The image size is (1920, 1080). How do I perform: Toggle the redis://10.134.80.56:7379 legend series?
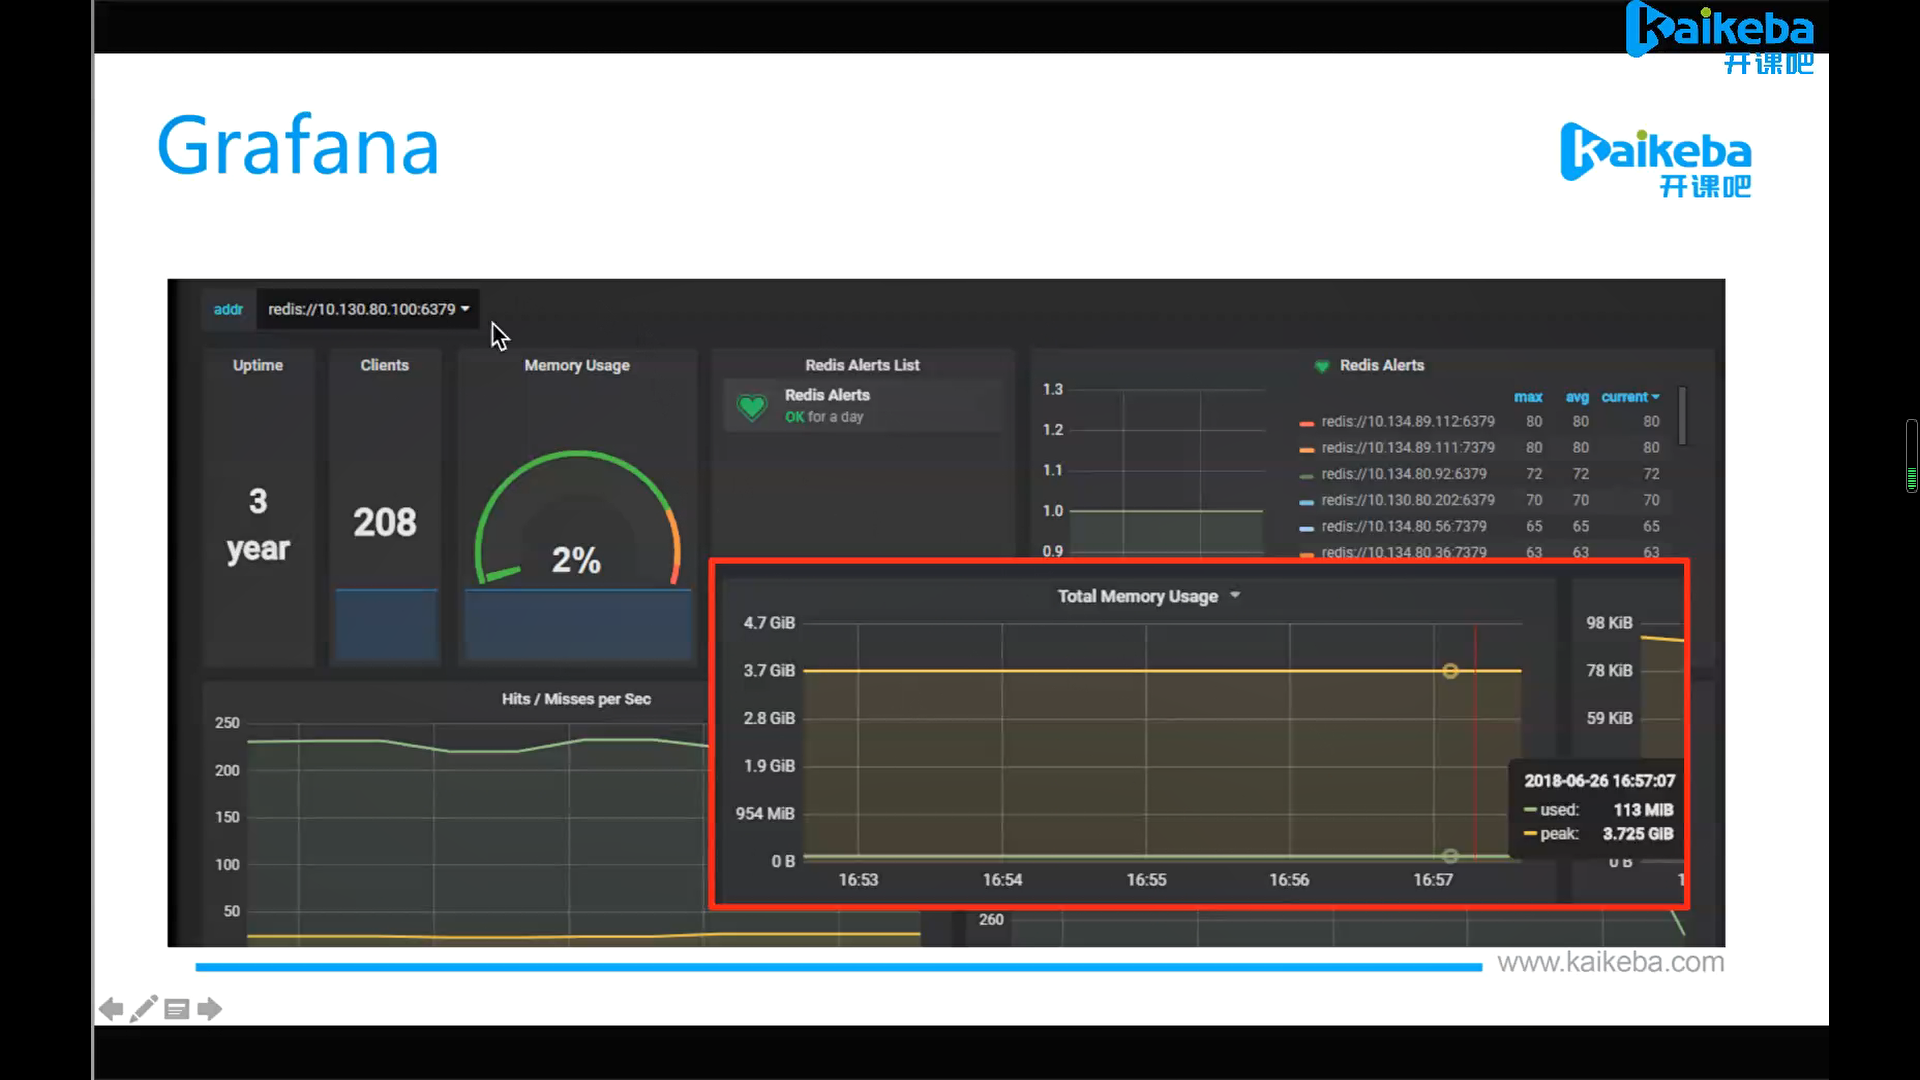coord(1403,526)
